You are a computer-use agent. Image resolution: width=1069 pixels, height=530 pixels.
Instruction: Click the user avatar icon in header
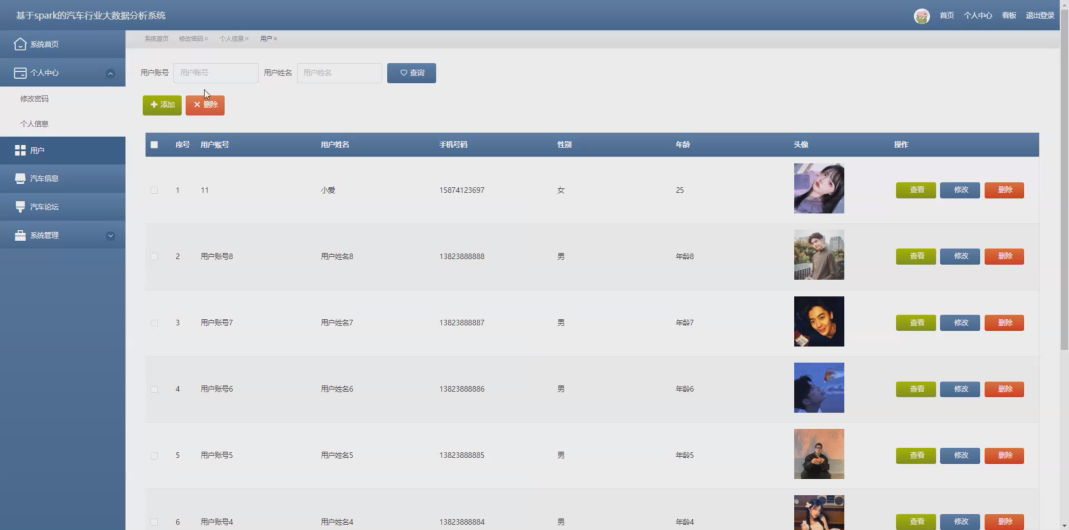[x=922, y=16]
